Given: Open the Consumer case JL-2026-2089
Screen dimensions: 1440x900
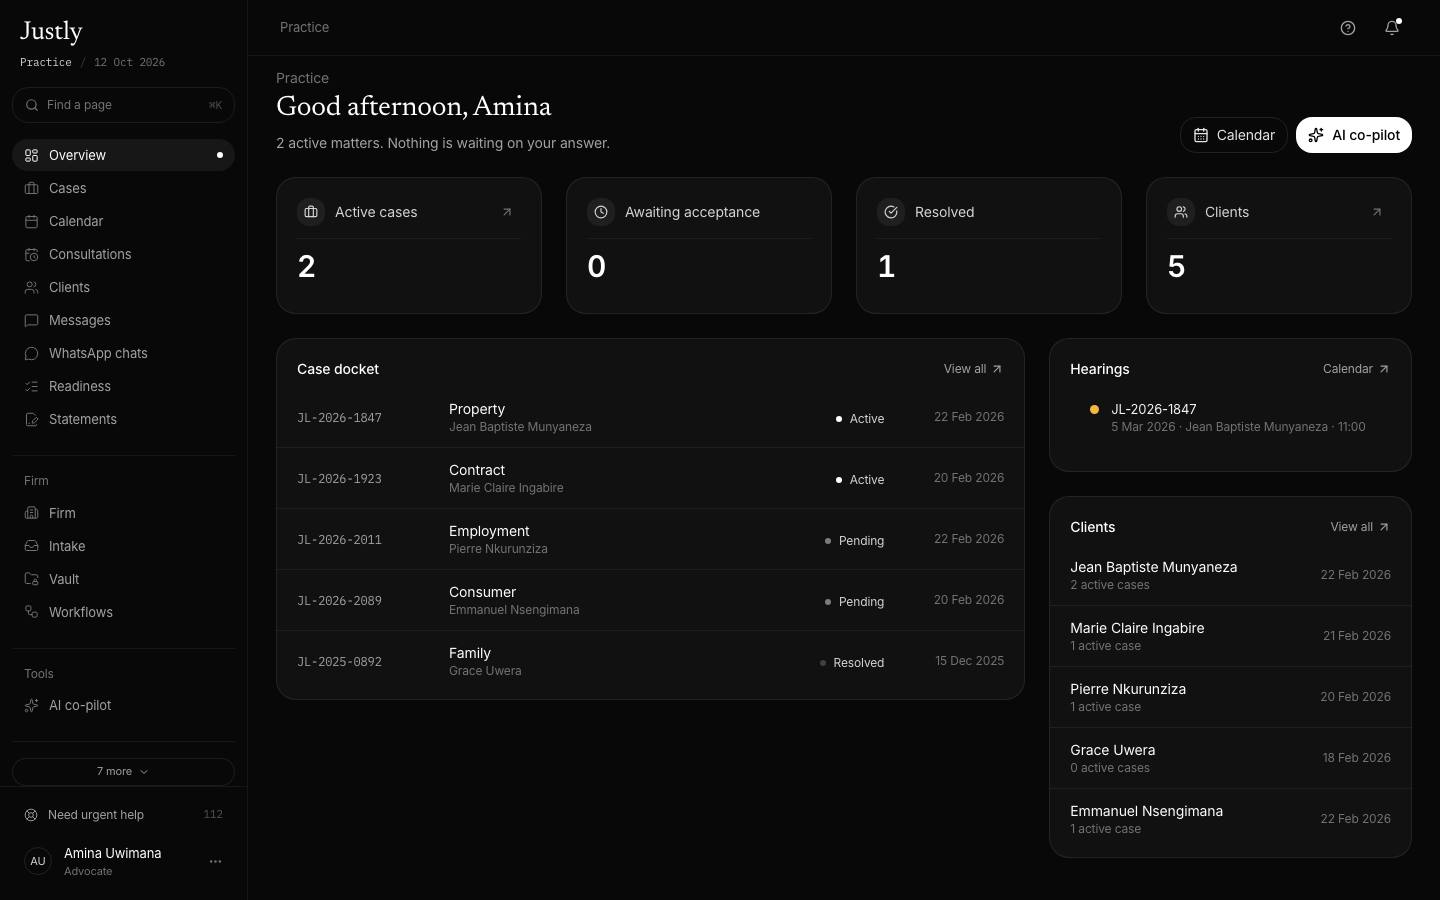Looking at the screenshot, I should tap(650, 600).
